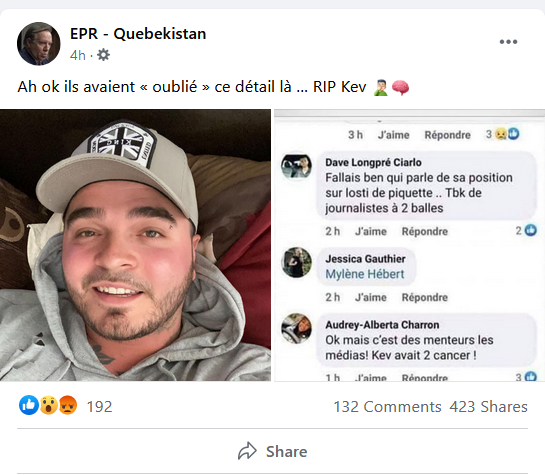Open the man in cap photo
The image size is (545, 475).
[135, 245]
